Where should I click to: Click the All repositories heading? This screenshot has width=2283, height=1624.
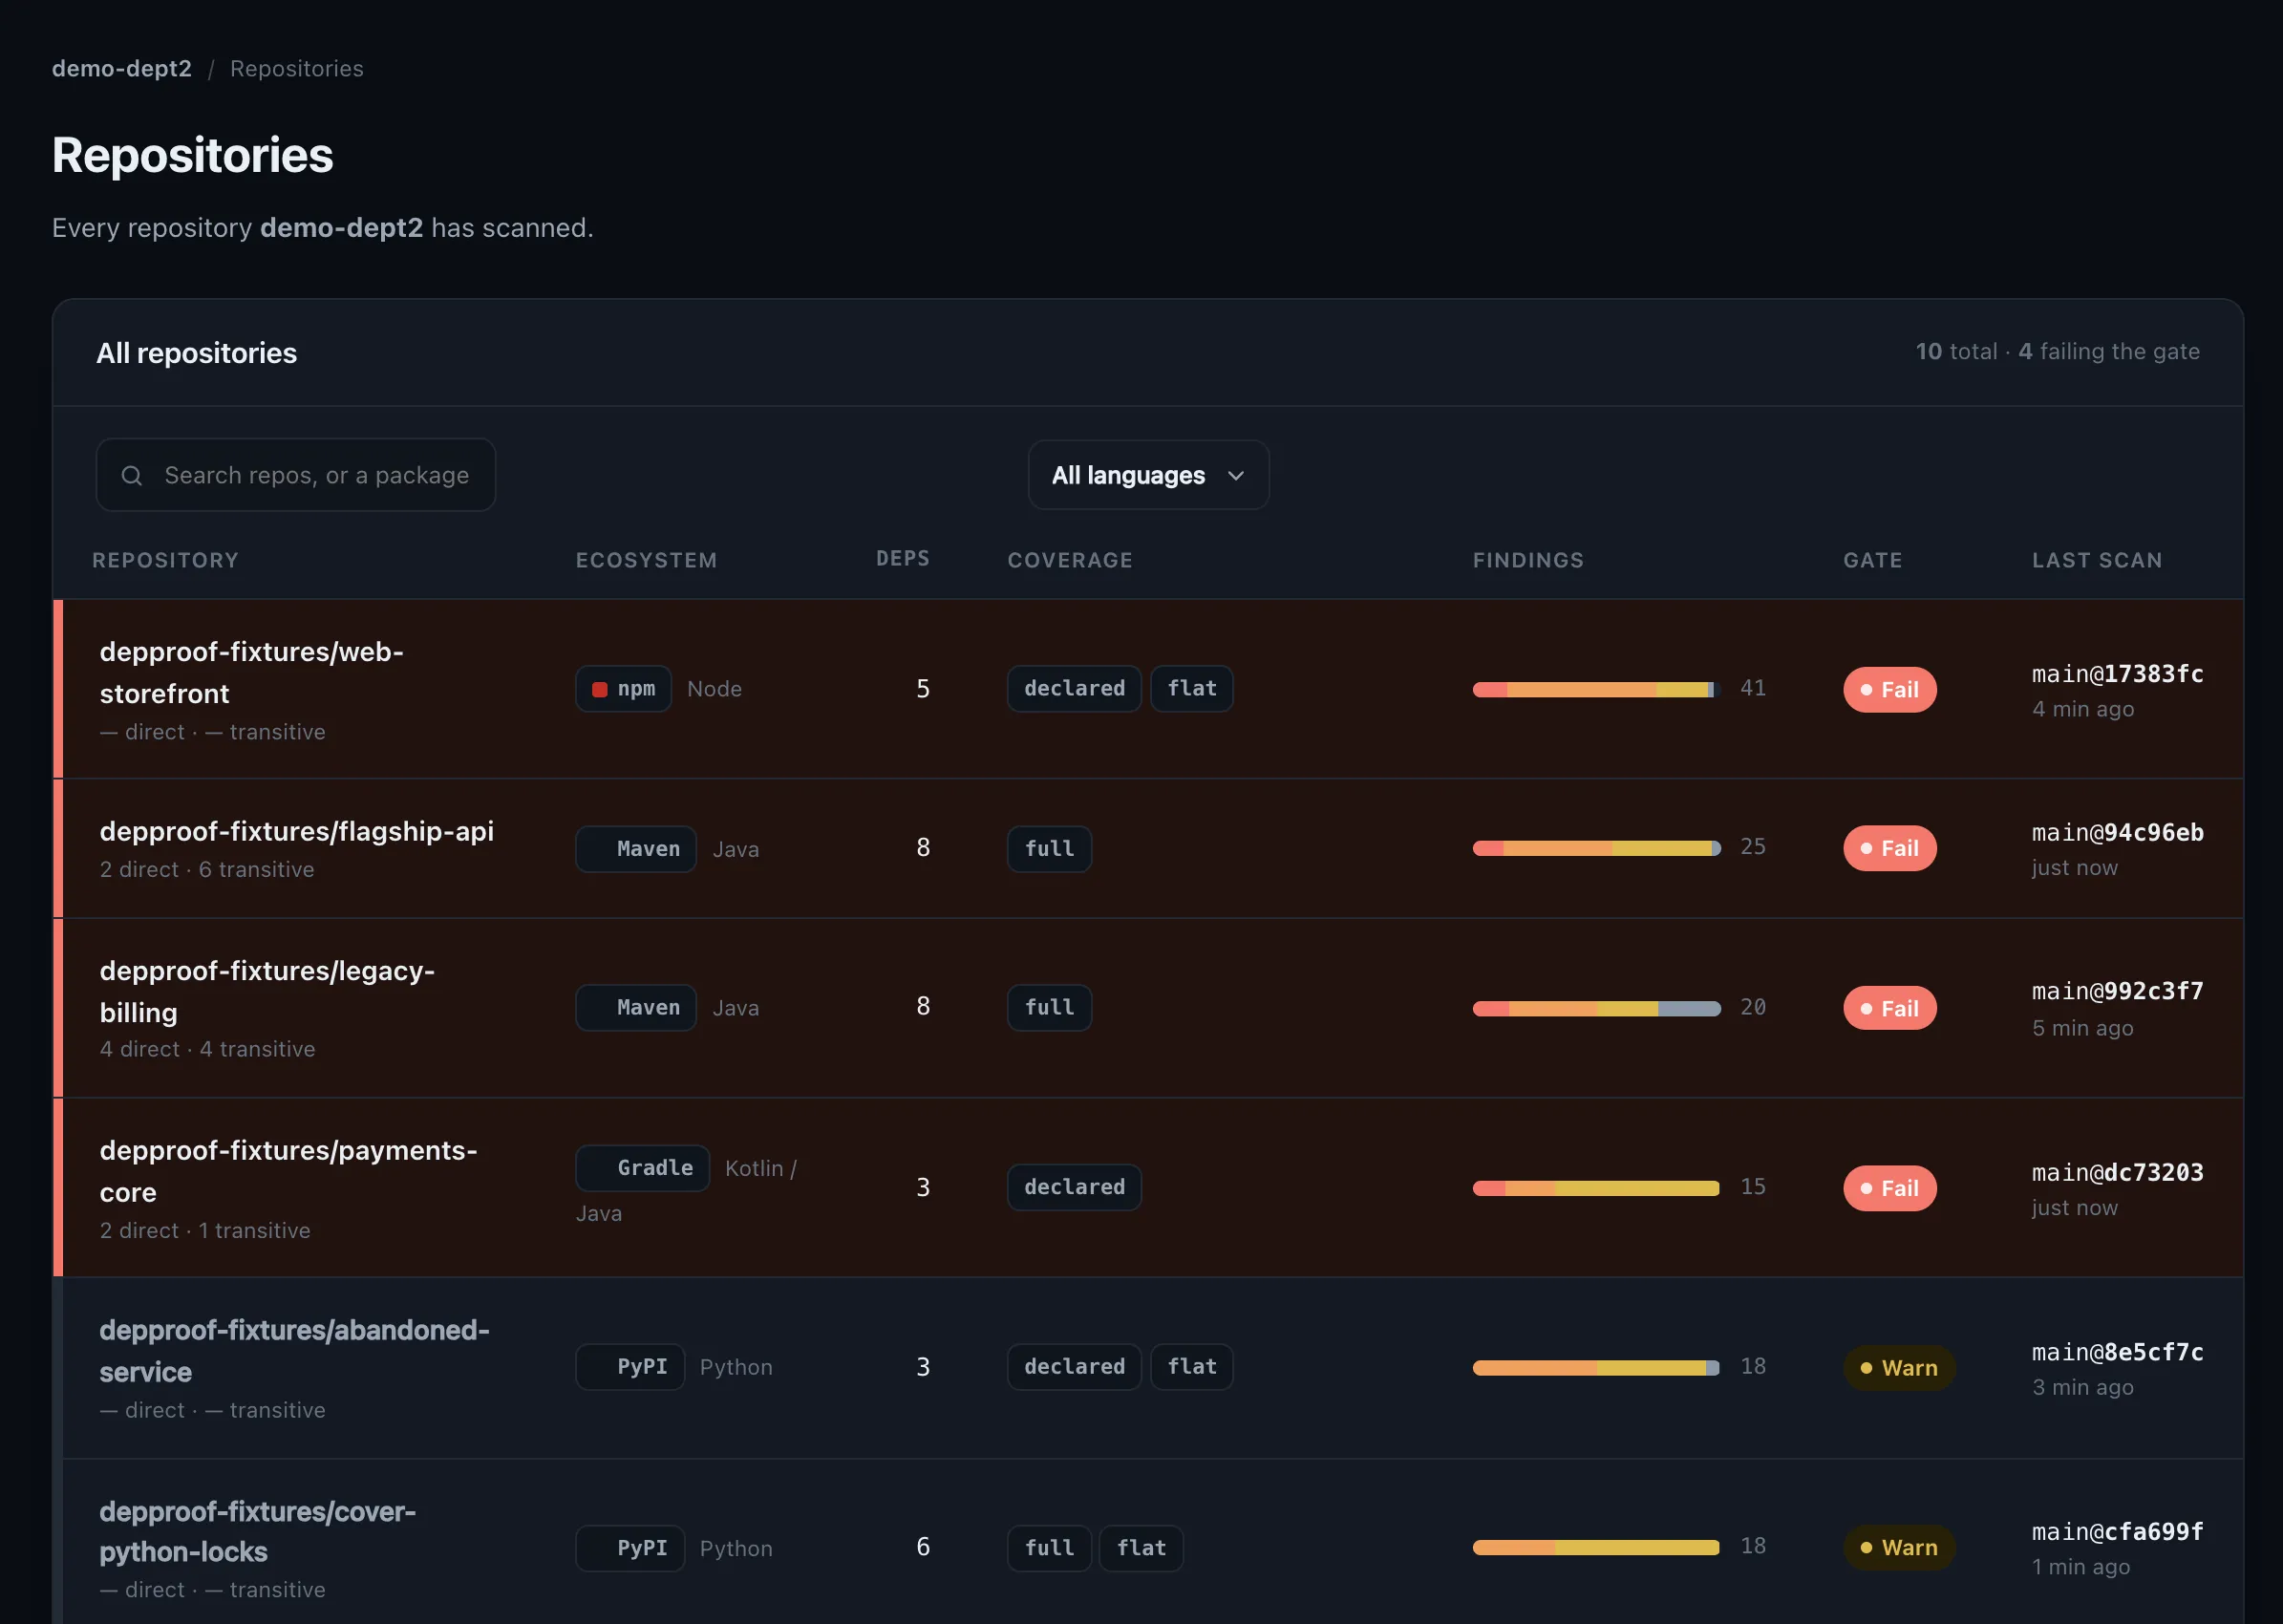tap(197, 353)
